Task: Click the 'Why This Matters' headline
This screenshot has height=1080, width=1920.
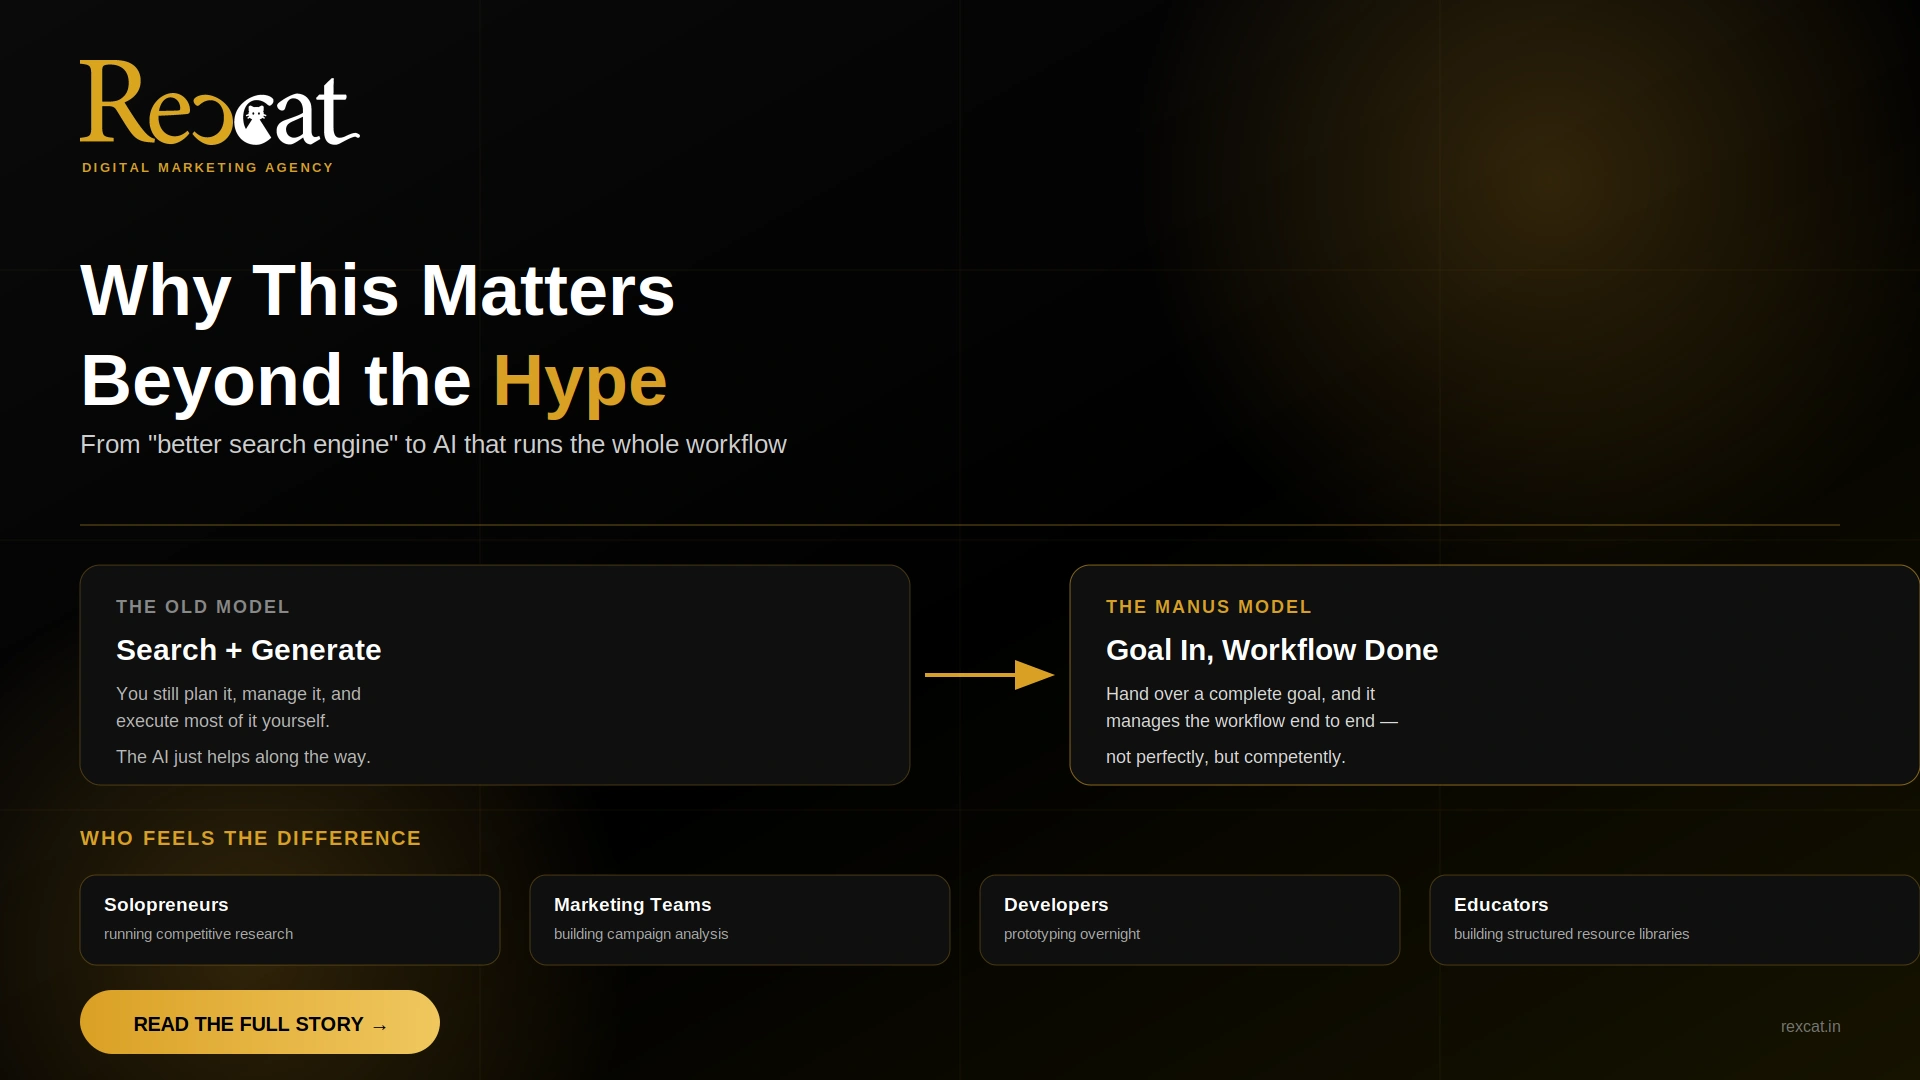Action: click(378, 291)
